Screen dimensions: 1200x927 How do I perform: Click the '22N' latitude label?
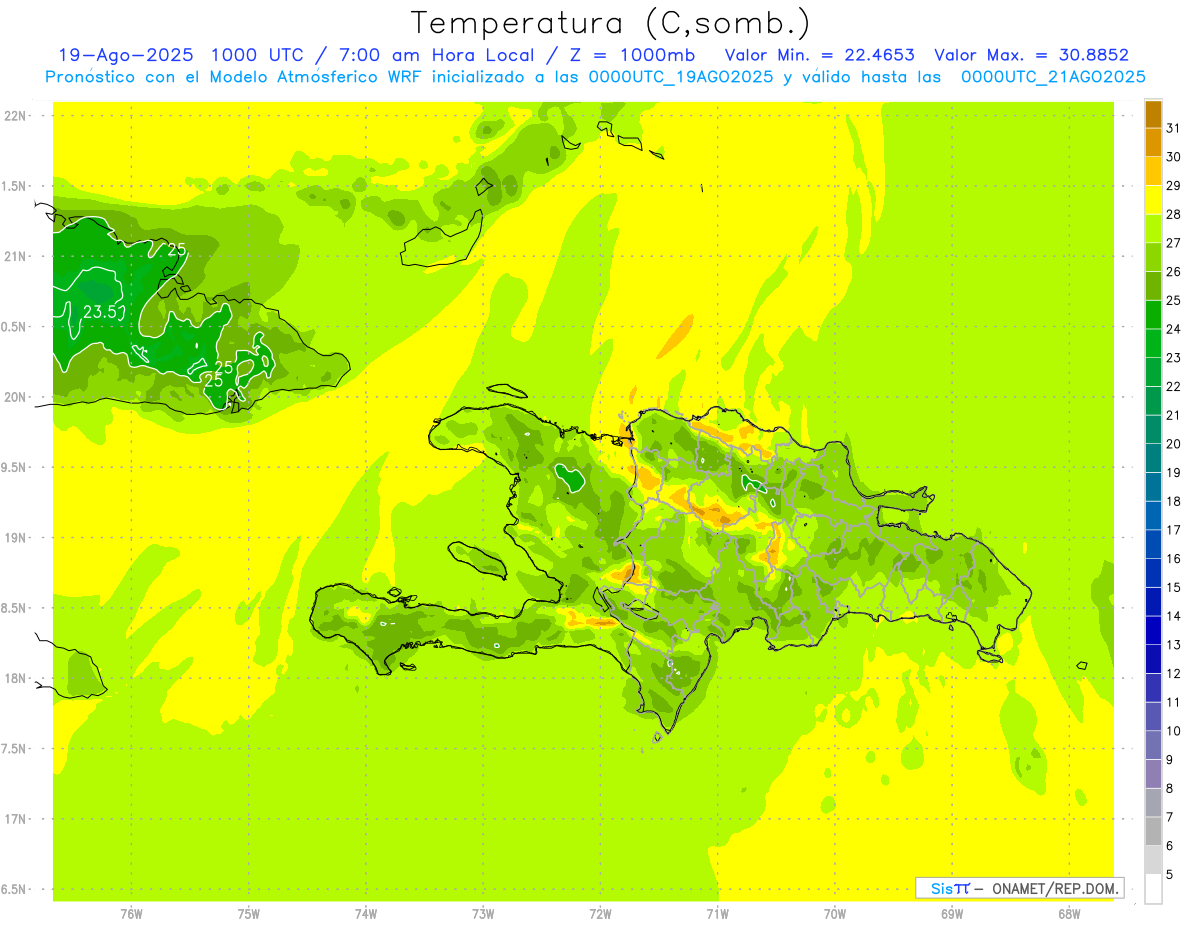click(16, 115)
